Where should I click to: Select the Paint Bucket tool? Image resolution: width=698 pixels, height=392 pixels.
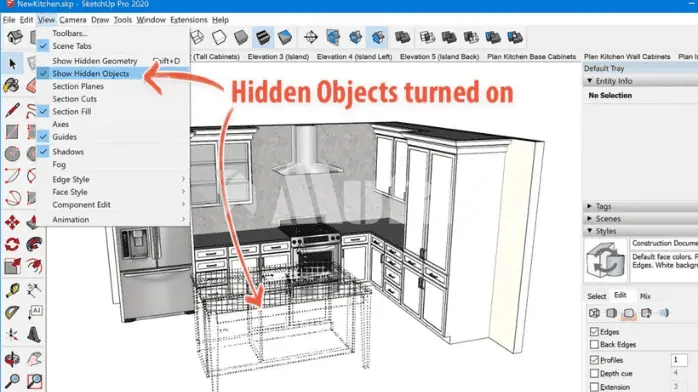(12, 85)
